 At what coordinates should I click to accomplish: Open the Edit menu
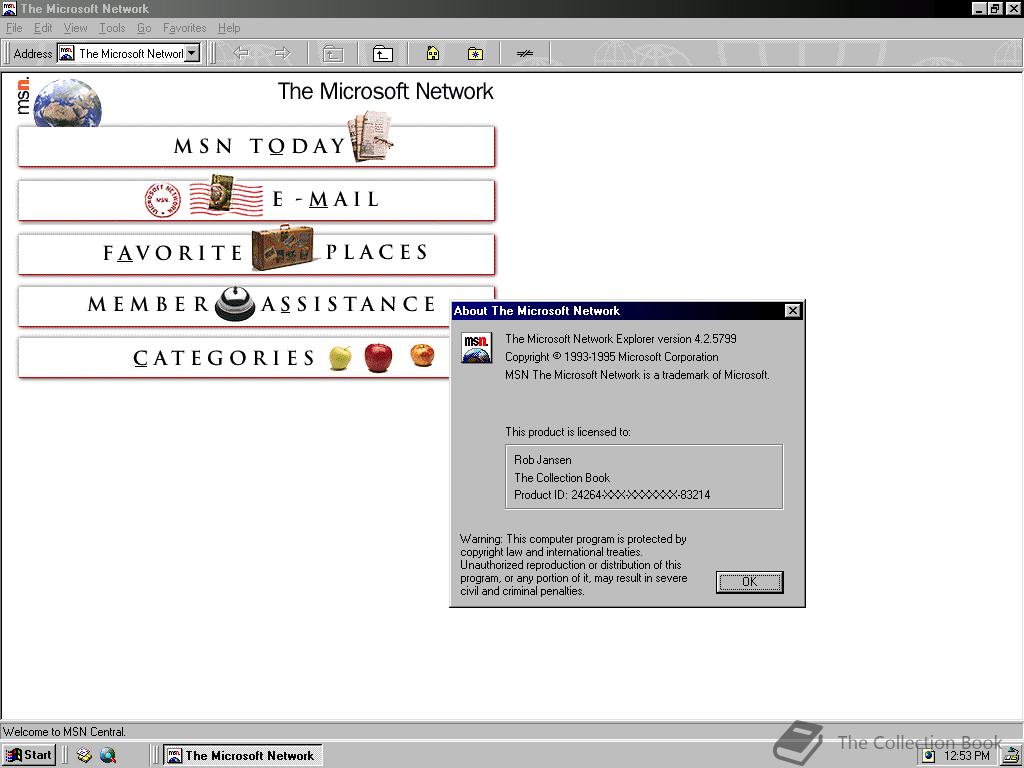pos(43,28)
